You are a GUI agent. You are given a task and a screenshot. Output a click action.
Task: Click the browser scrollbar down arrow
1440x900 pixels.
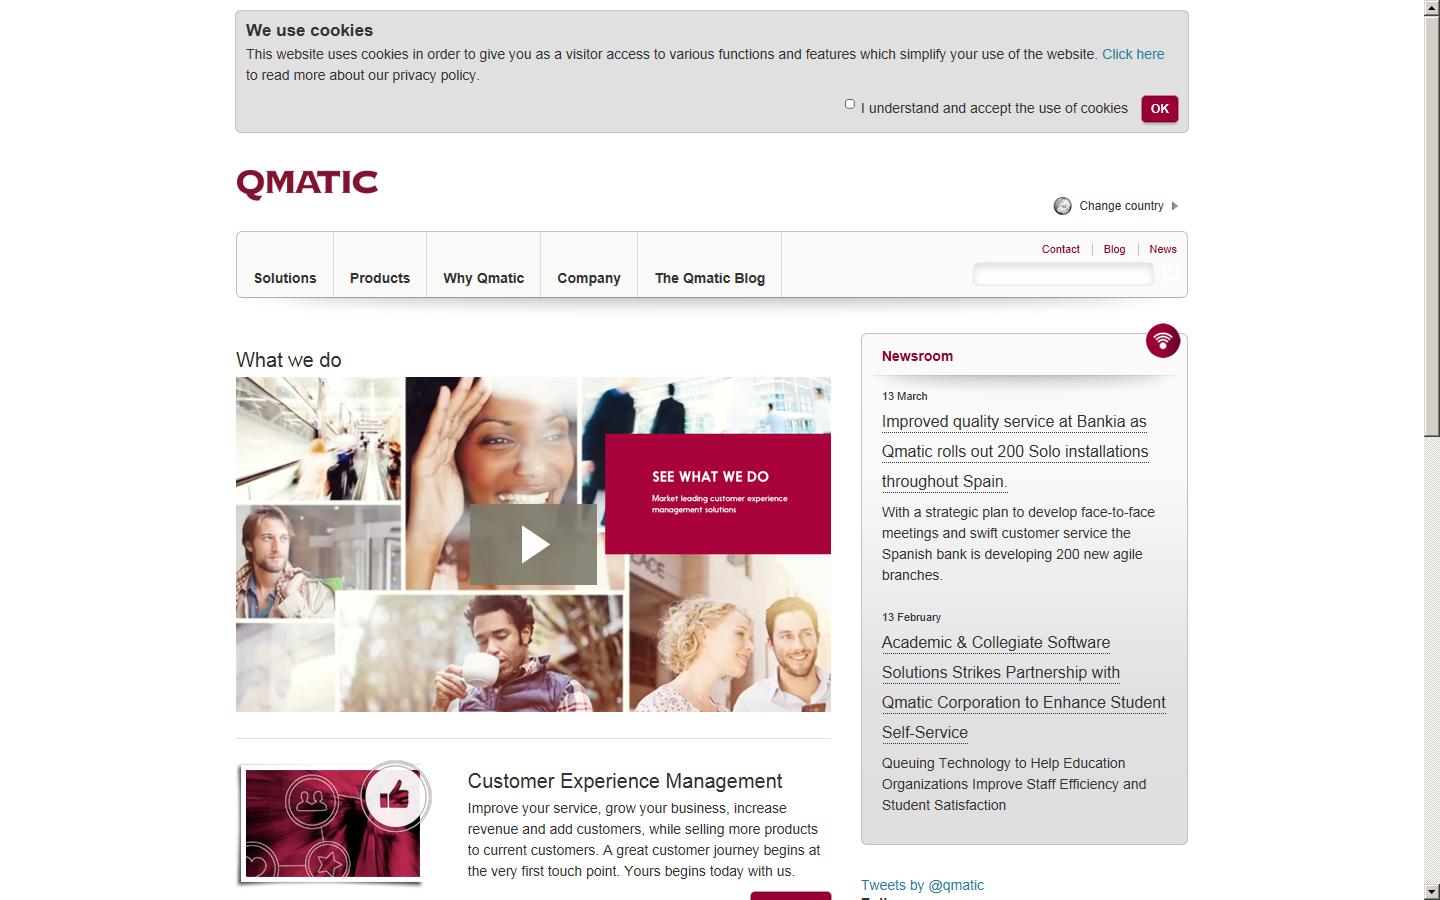pyautogui.click(x=1432, y=891)
